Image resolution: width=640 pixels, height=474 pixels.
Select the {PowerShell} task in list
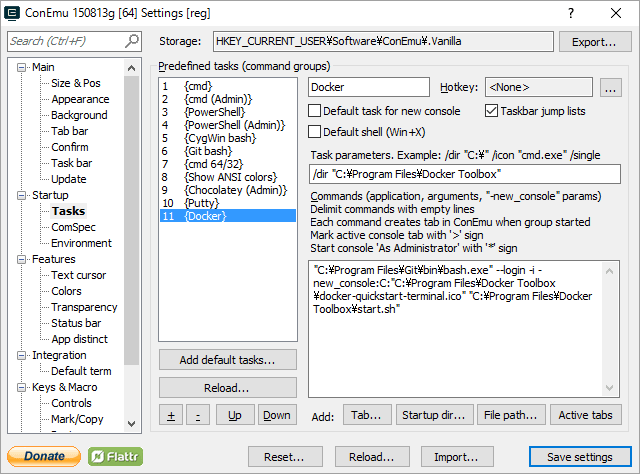228,112
